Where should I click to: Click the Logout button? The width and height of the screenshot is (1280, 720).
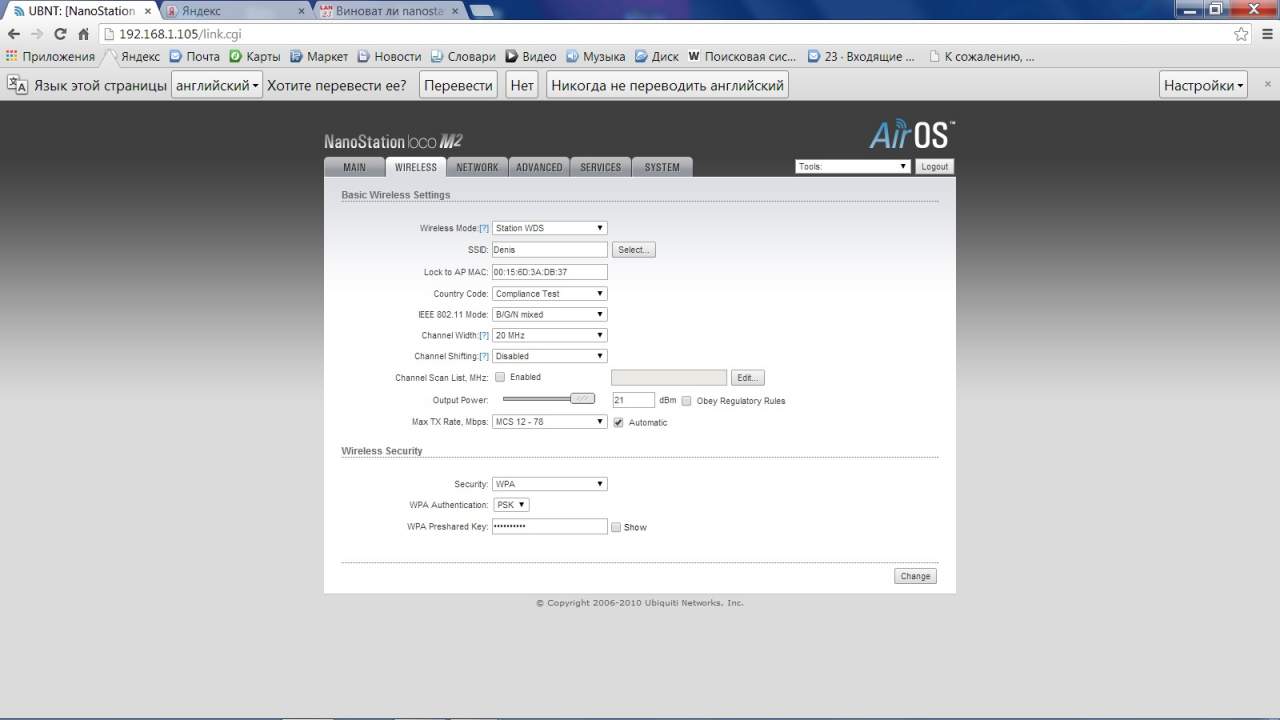pyautogui.click(x=935, y=167)
